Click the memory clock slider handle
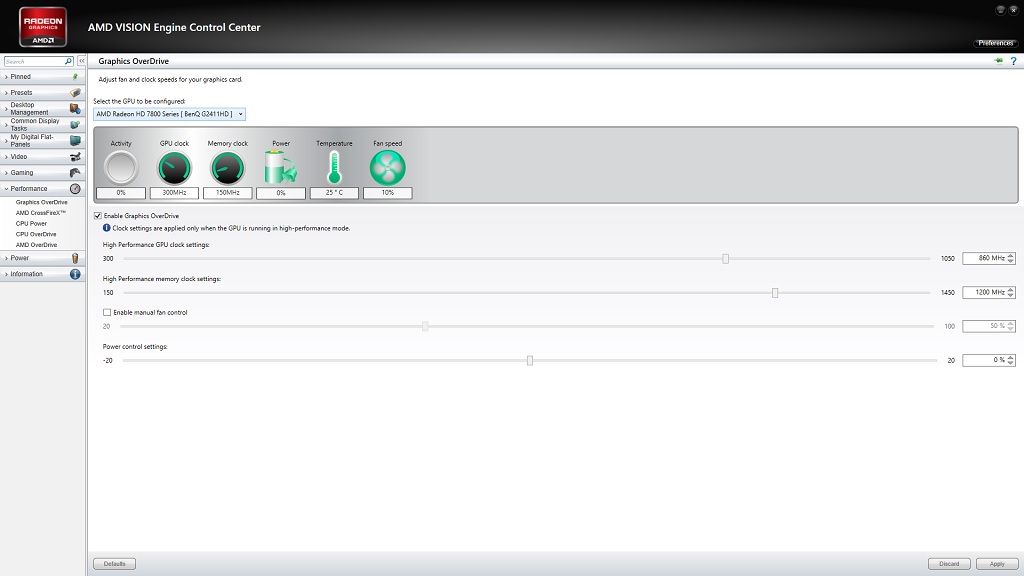The image size is (1024, 576). (x=775, y=293)
